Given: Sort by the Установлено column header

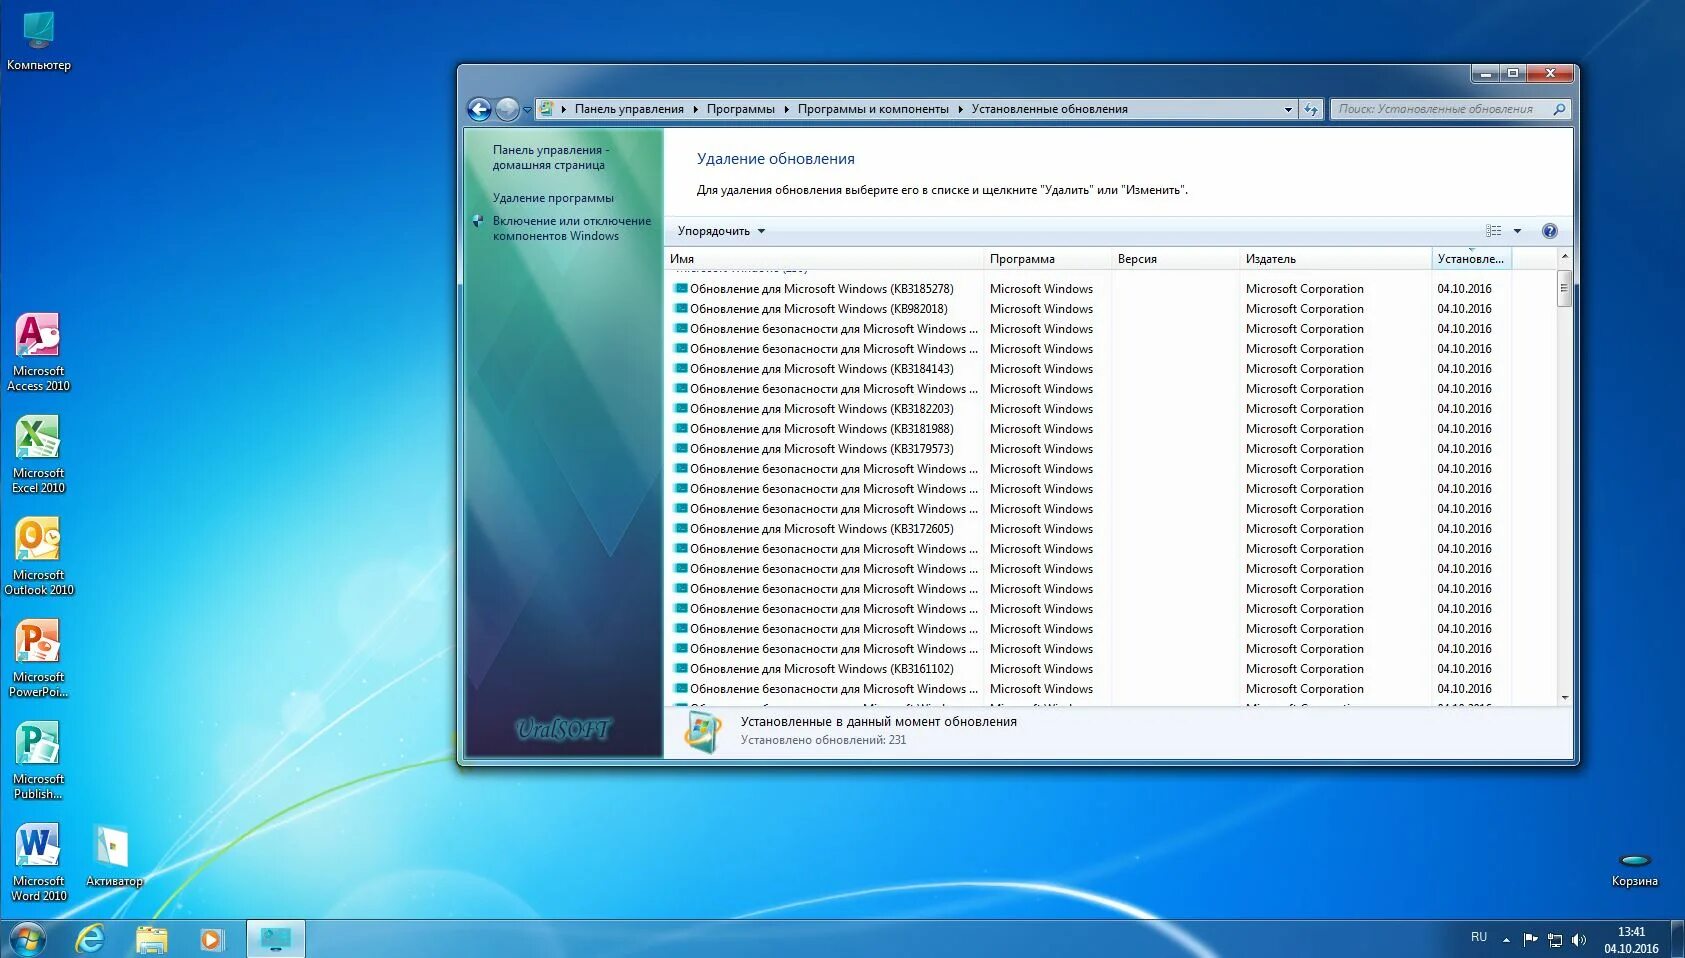Looking at the screenshot, I should point(1471,259).
